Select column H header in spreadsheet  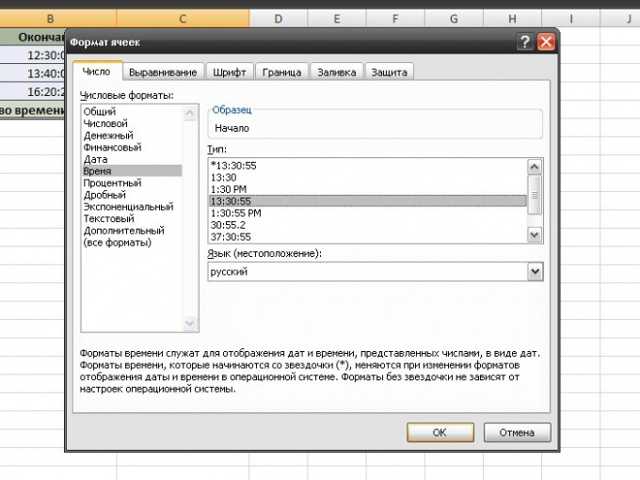[512, 19]
